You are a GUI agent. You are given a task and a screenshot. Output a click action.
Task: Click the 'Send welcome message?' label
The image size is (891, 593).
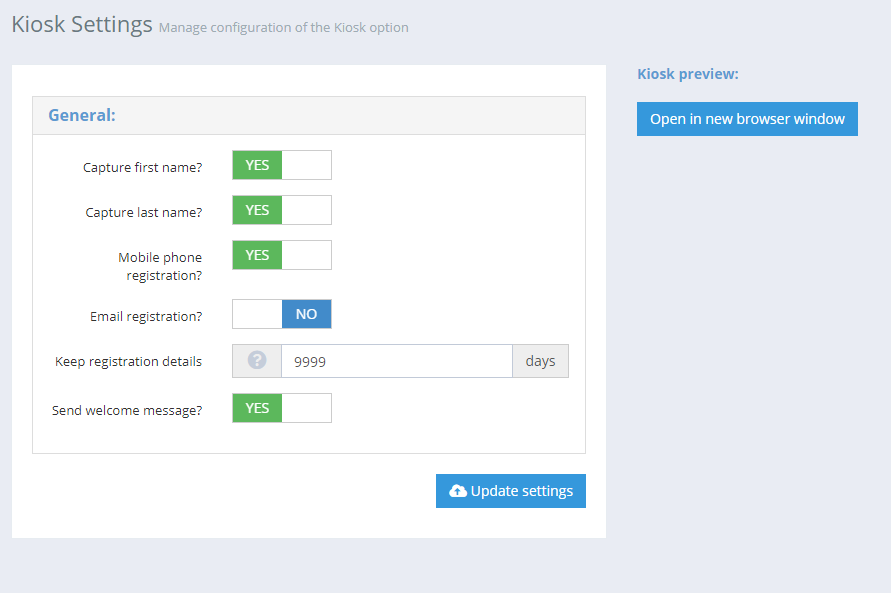point(127,410)
